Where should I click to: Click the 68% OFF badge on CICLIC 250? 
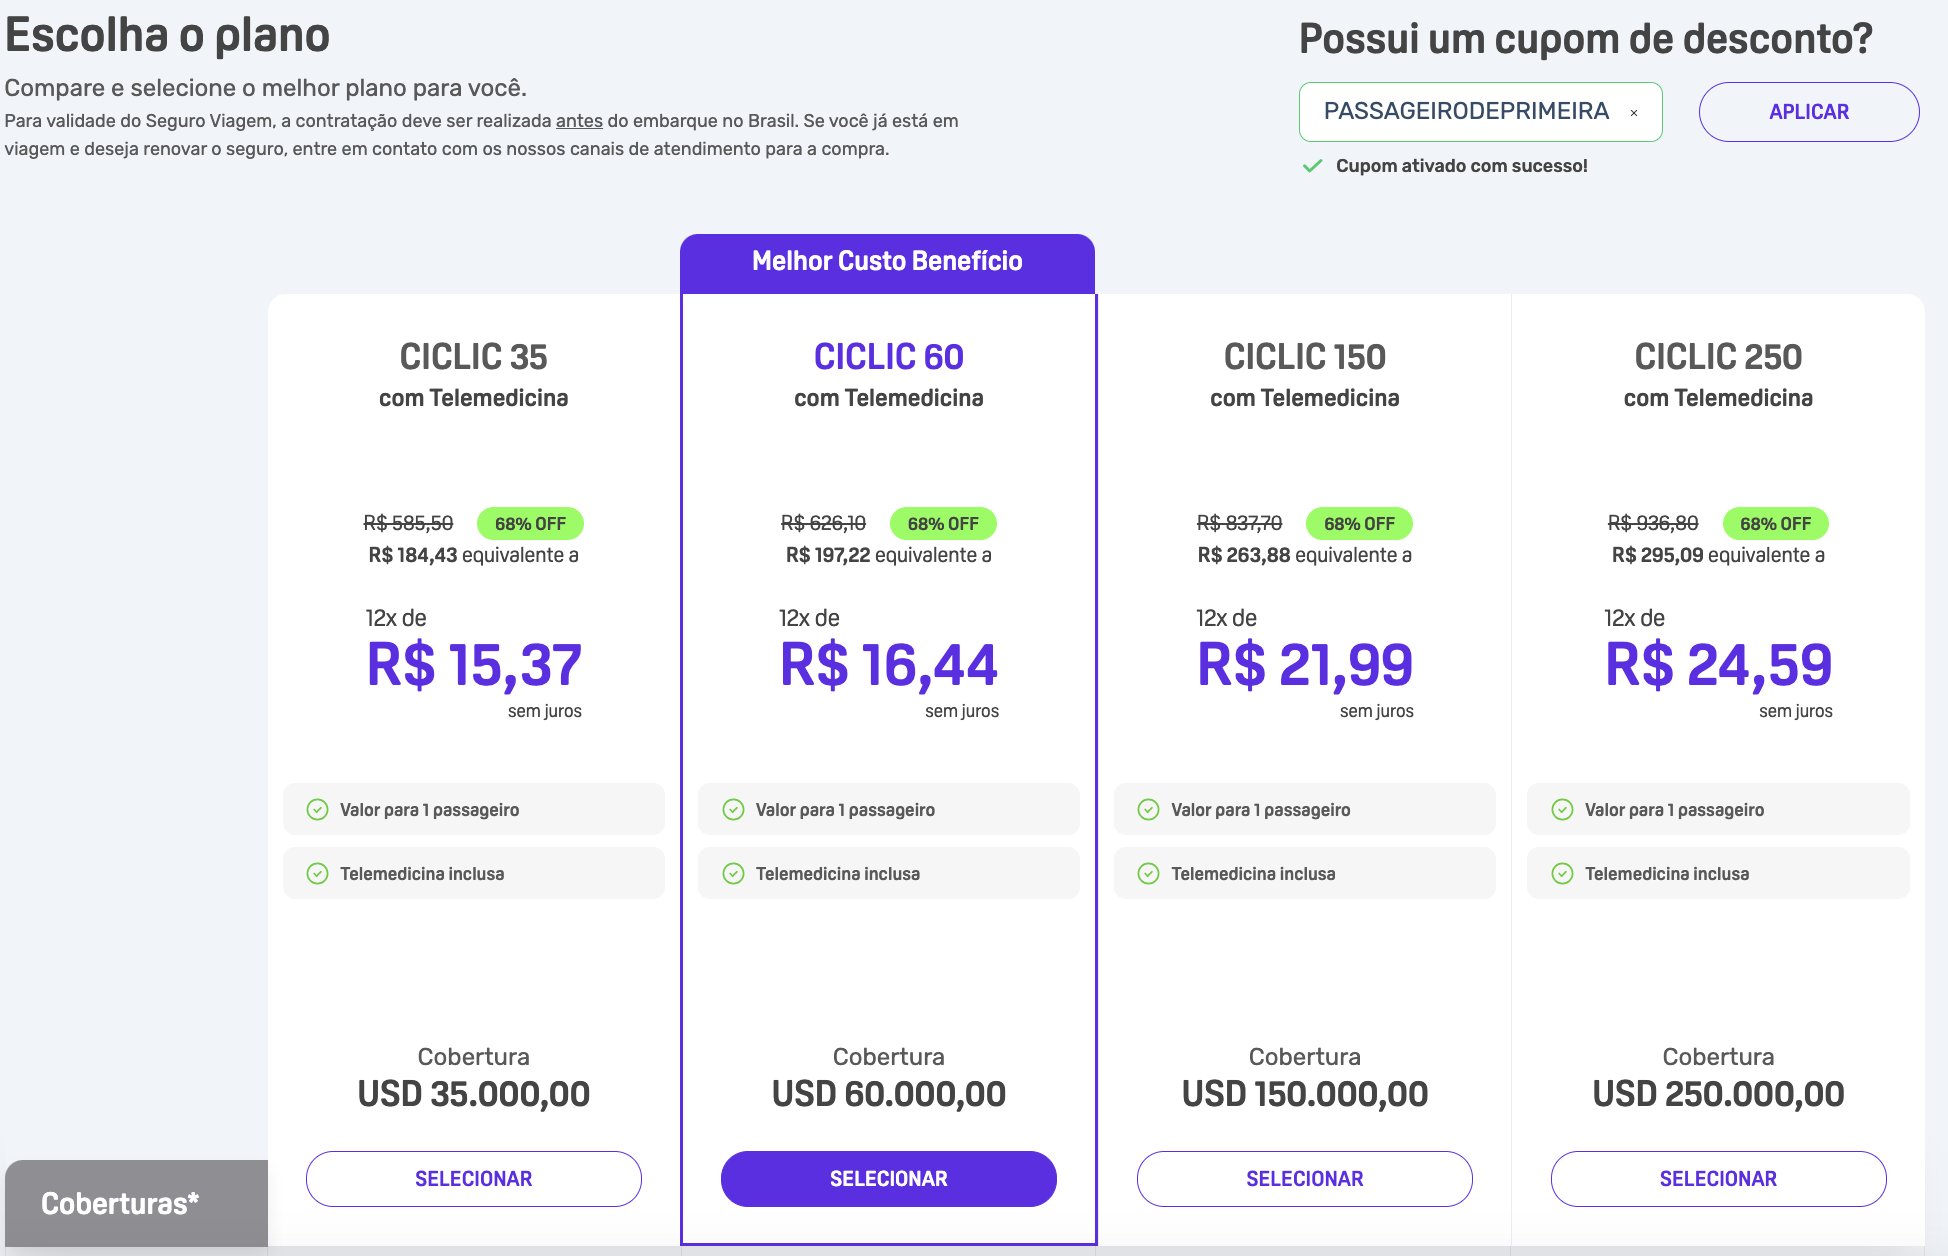[x=1775, y=524]
